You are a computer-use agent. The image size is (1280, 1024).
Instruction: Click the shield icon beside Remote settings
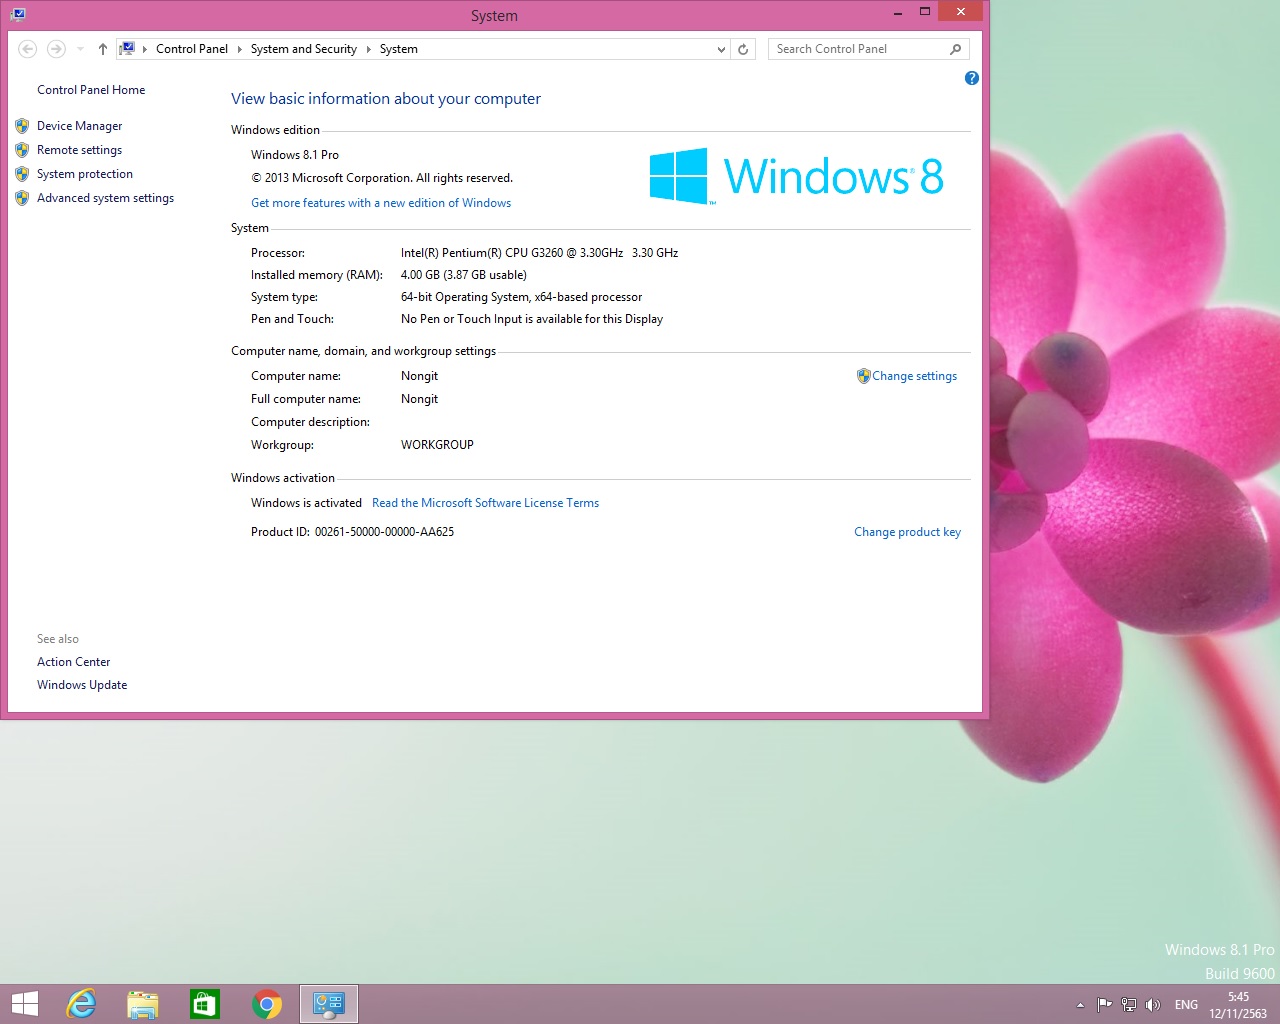click(x=22, y=150)
